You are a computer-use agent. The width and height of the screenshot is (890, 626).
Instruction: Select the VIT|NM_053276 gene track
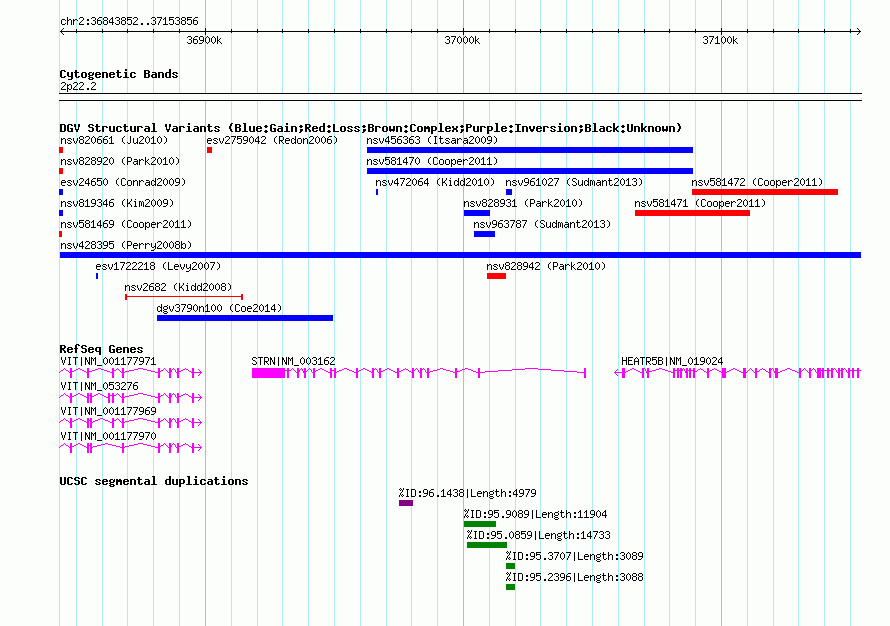pos(131,398)
